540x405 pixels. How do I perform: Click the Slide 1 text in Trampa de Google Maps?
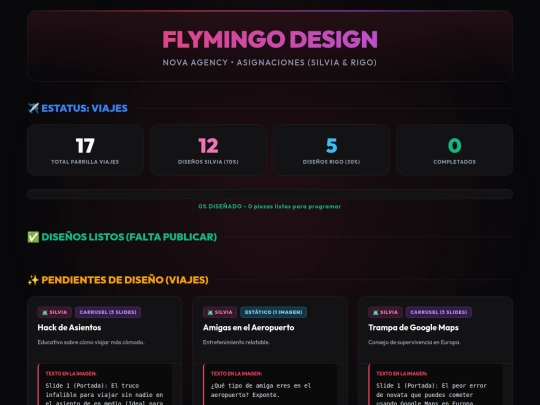[432, 394]
